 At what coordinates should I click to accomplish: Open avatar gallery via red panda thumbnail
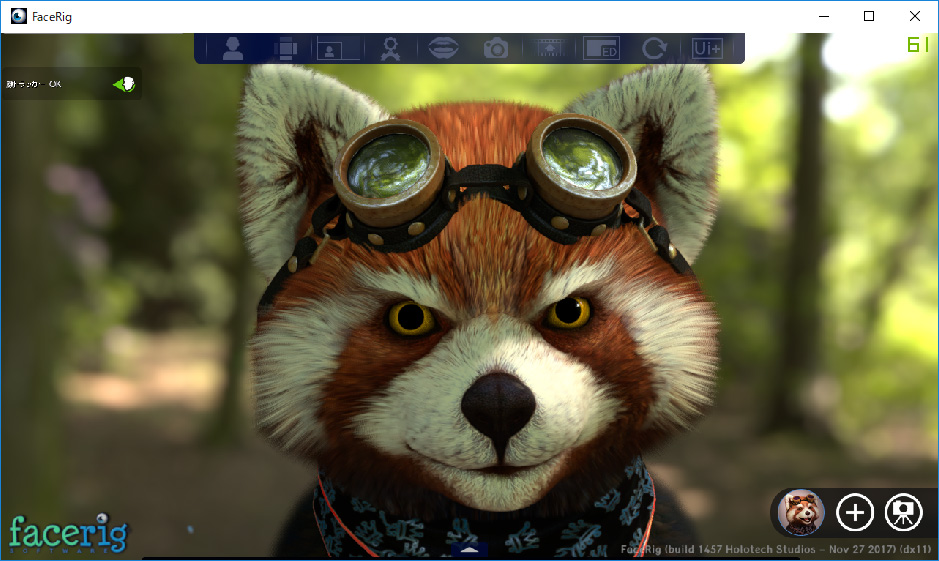pos(801,513)
